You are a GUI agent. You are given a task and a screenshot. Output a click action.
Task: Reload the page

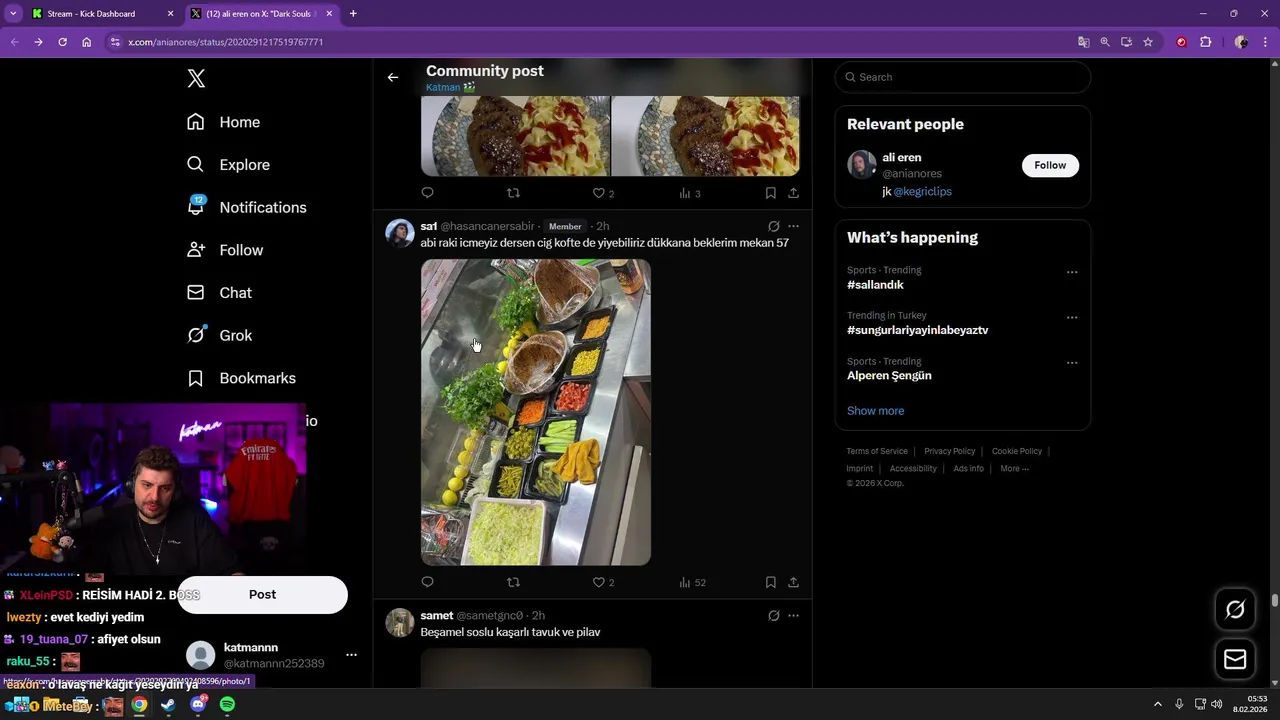[x=62, y=42]
